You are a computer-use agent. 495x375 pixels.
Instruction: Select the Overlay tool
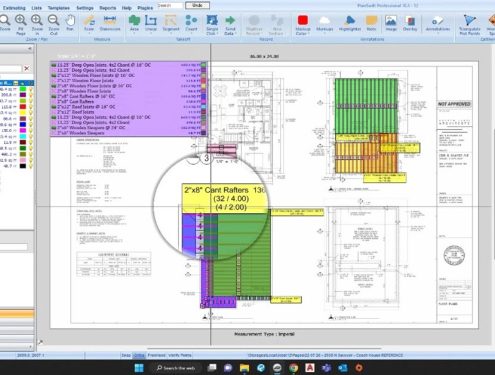click(410, 24)
